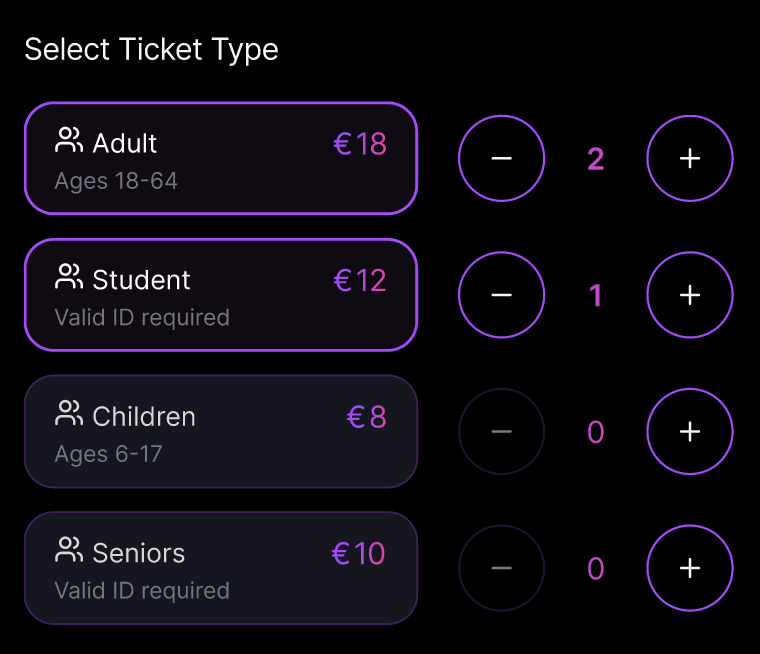Remove one Student ticket

click(x=502, y=295)
